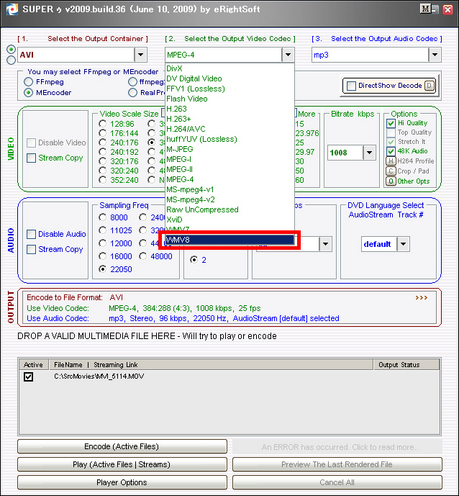Select the FFmpeg encoder radio button
Screen dimensions: 459x496
[x=29, y=82]
